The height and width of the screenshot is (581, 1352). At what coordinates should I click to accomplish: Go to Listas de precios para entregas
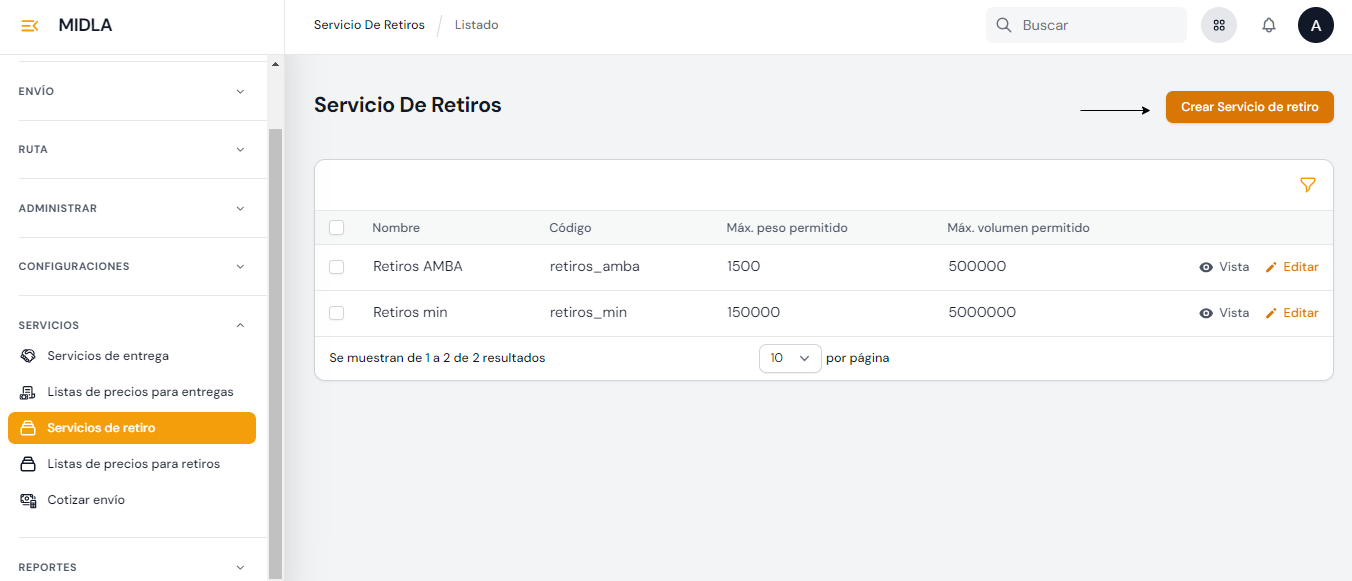(x=140, y=392)
